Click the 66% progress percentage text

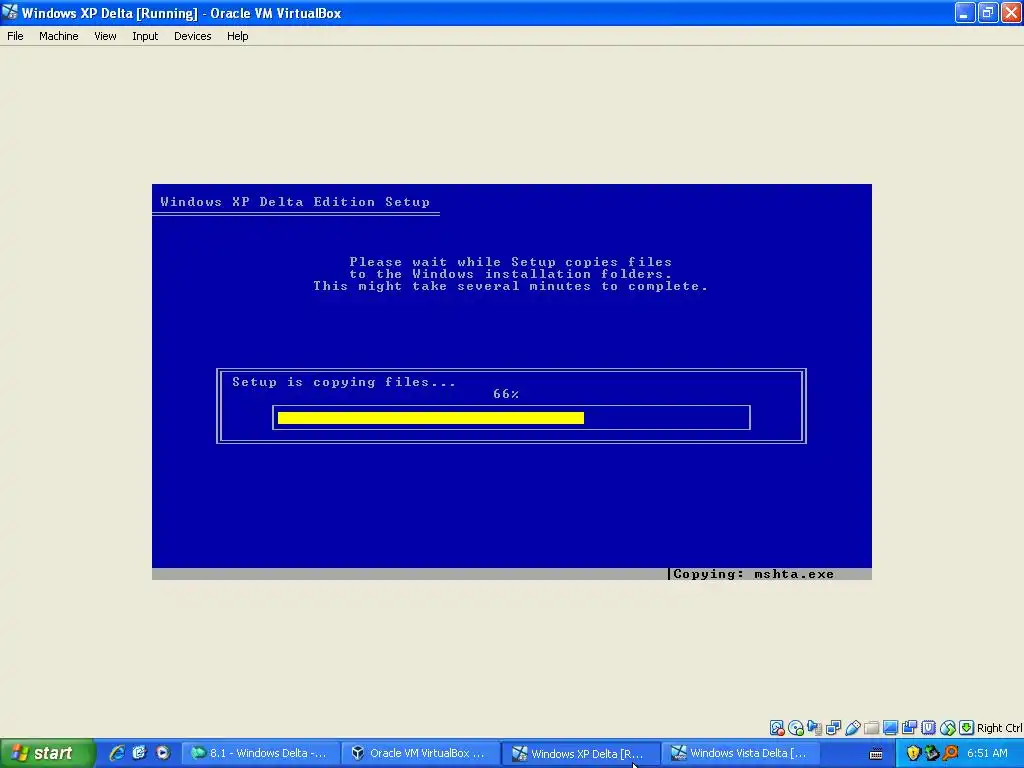(506, 394)
